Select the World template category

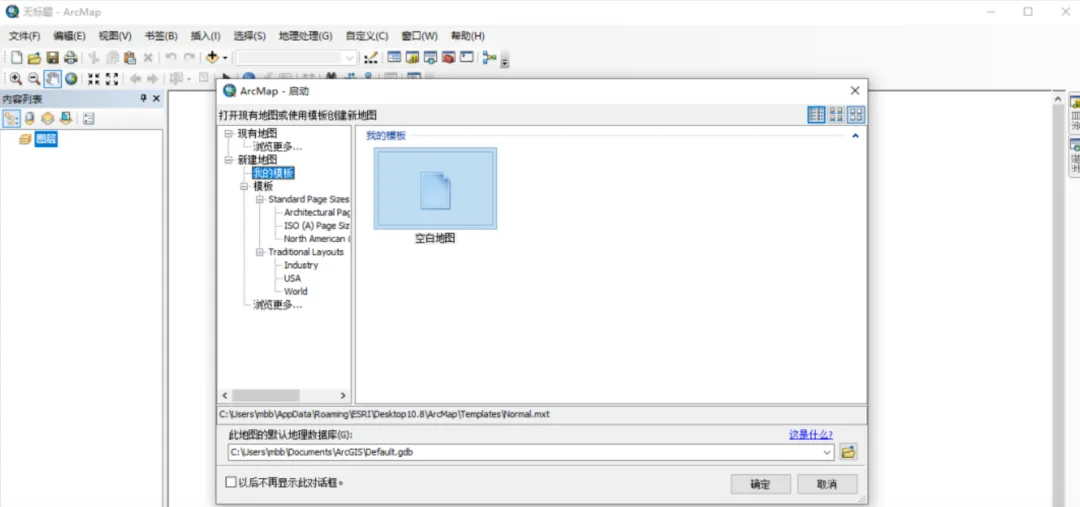pos(295,291)
